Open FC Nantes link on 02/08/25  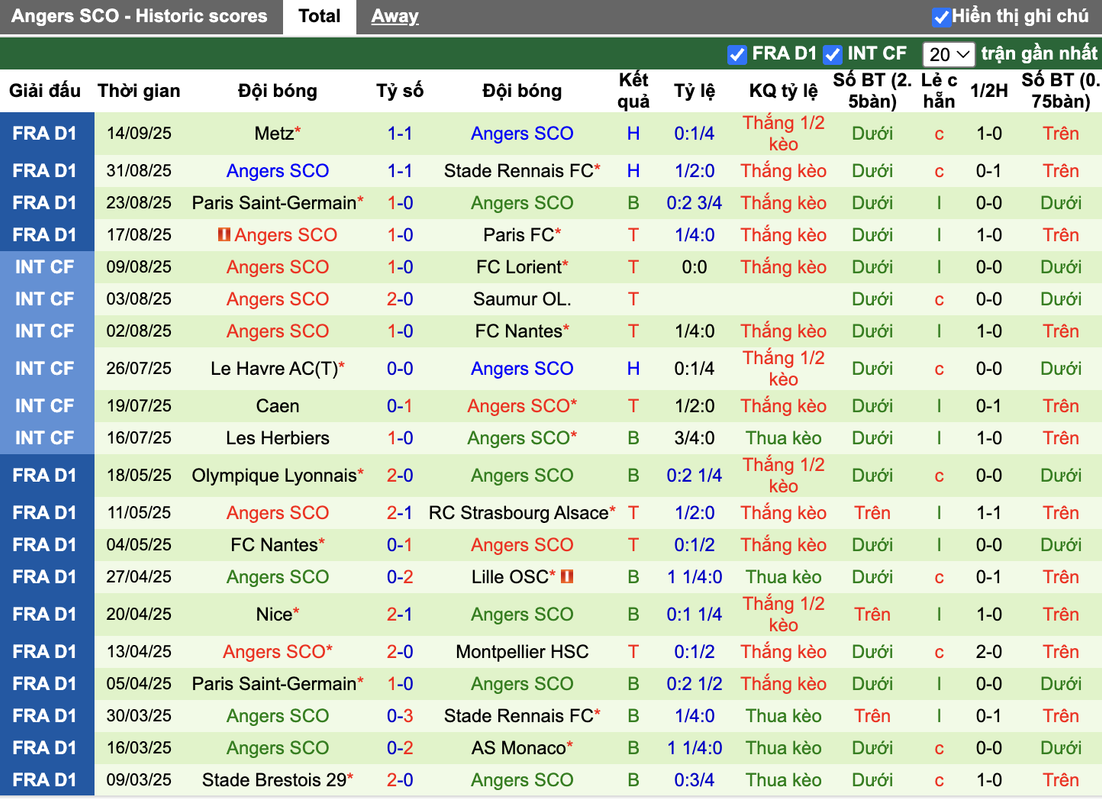click(519, 331)
